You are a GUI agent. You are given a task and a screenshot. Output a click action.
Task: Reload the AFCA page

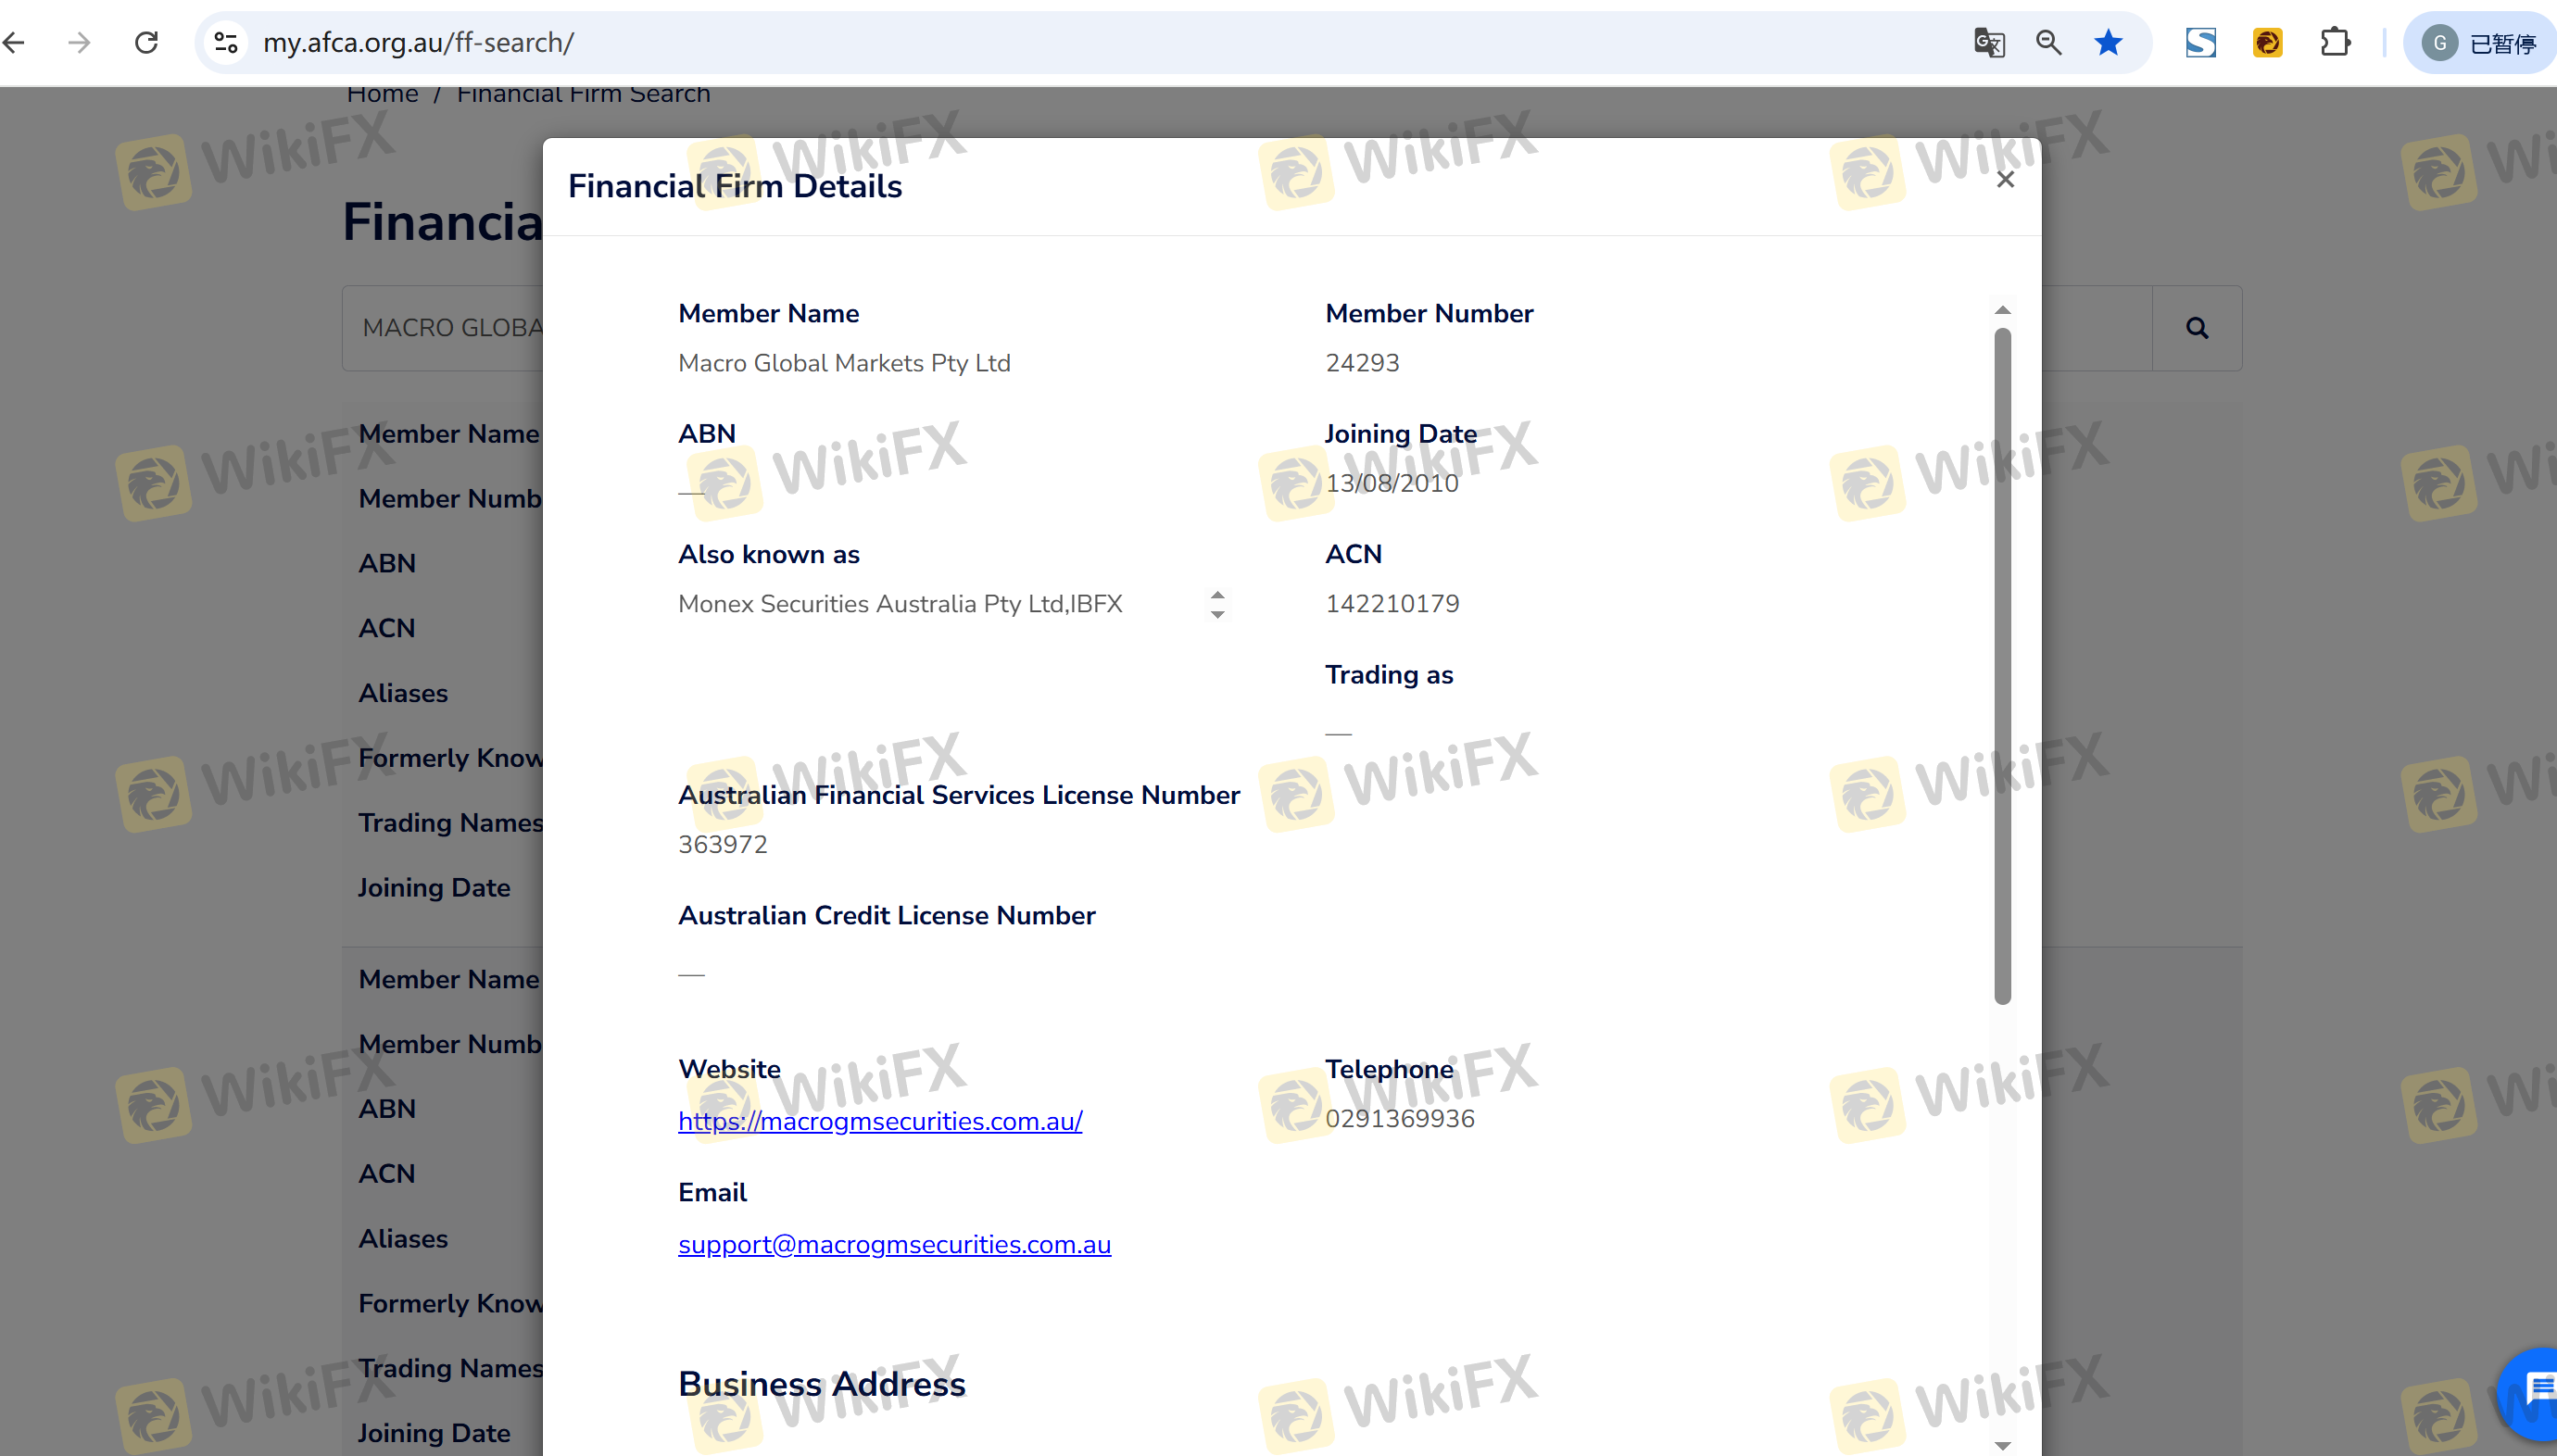tap(147, 42)
